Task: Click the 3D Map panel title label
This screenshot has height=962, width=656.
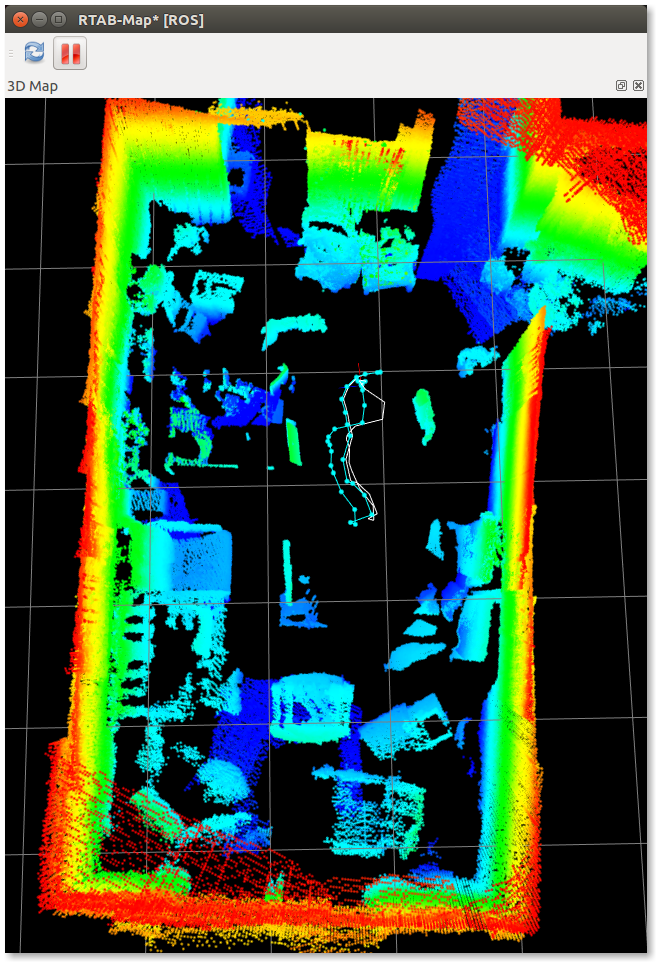Action: [x=33, y=86]
